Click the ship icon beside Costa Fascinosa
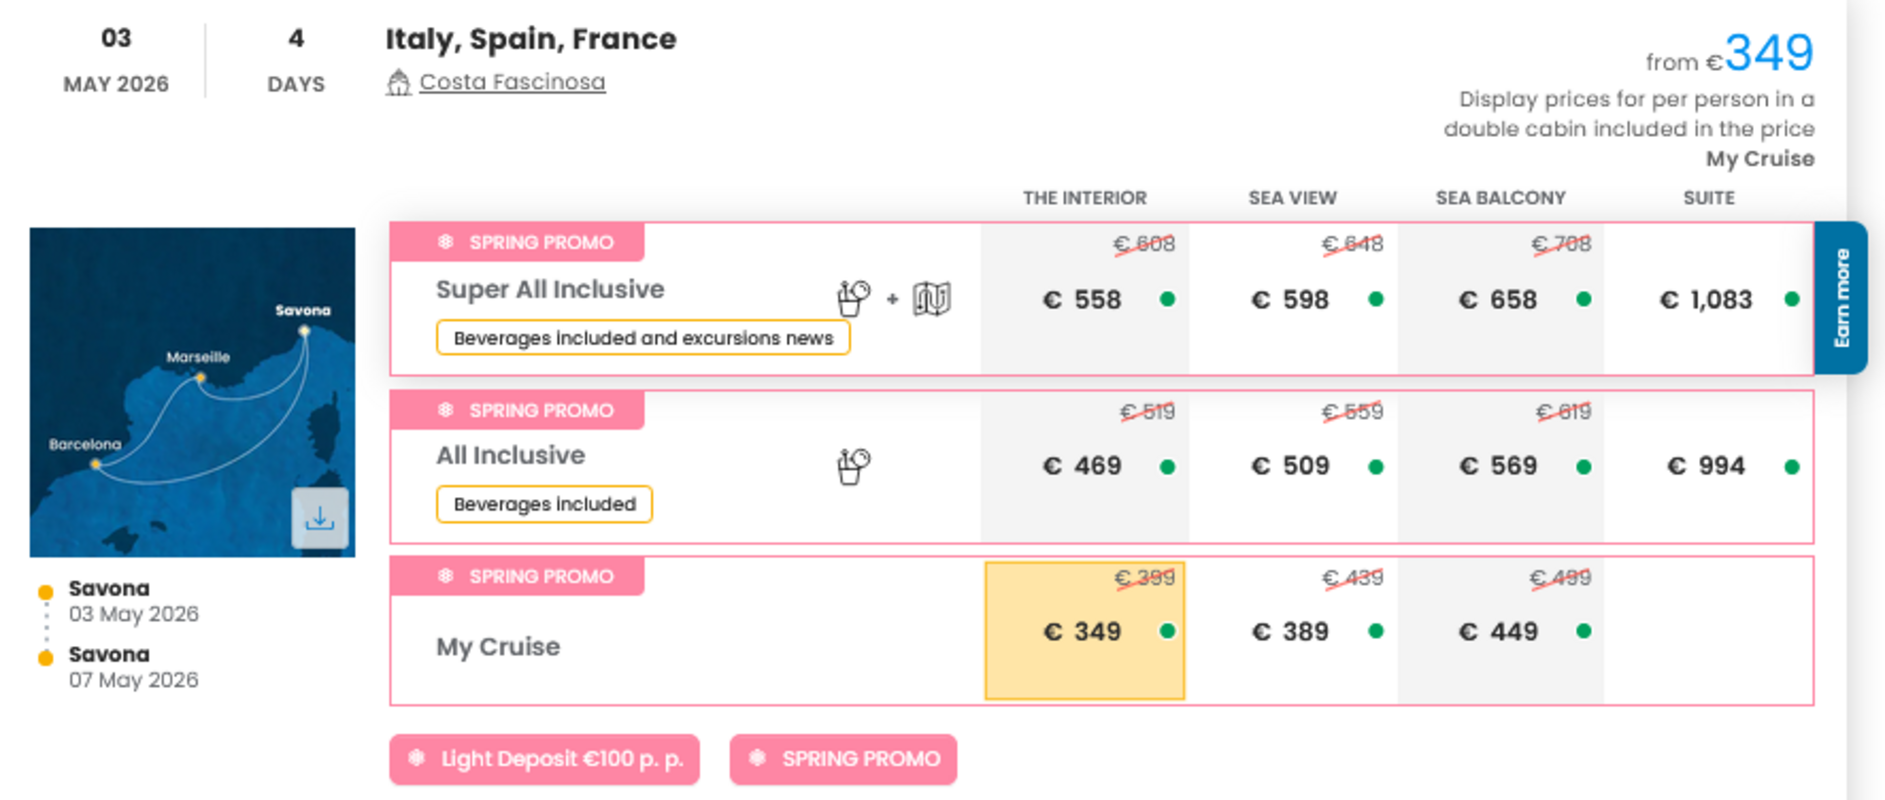Screen dimensions: 1885x800 pos(398,82)
